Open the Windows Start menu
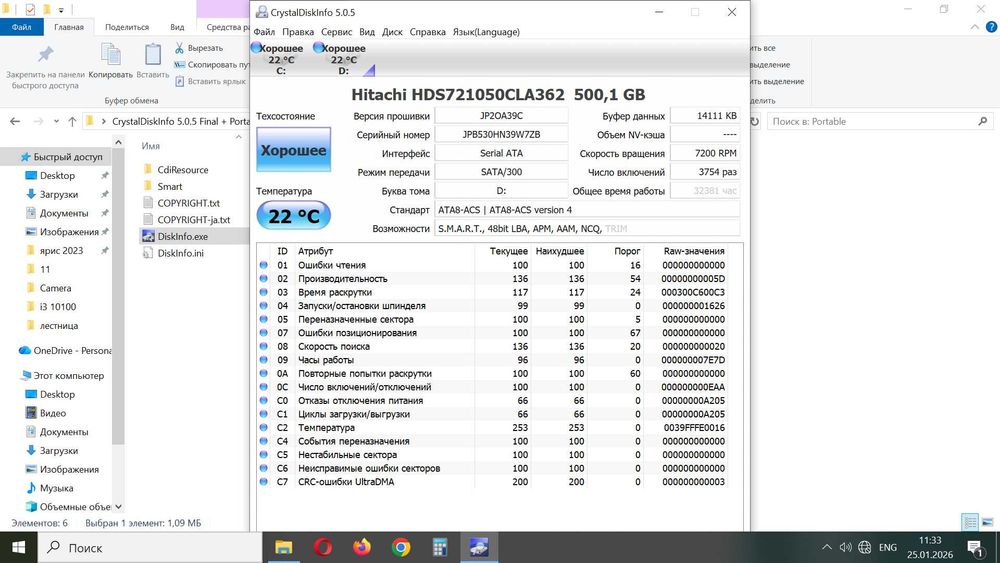 (x=18, y=547)
